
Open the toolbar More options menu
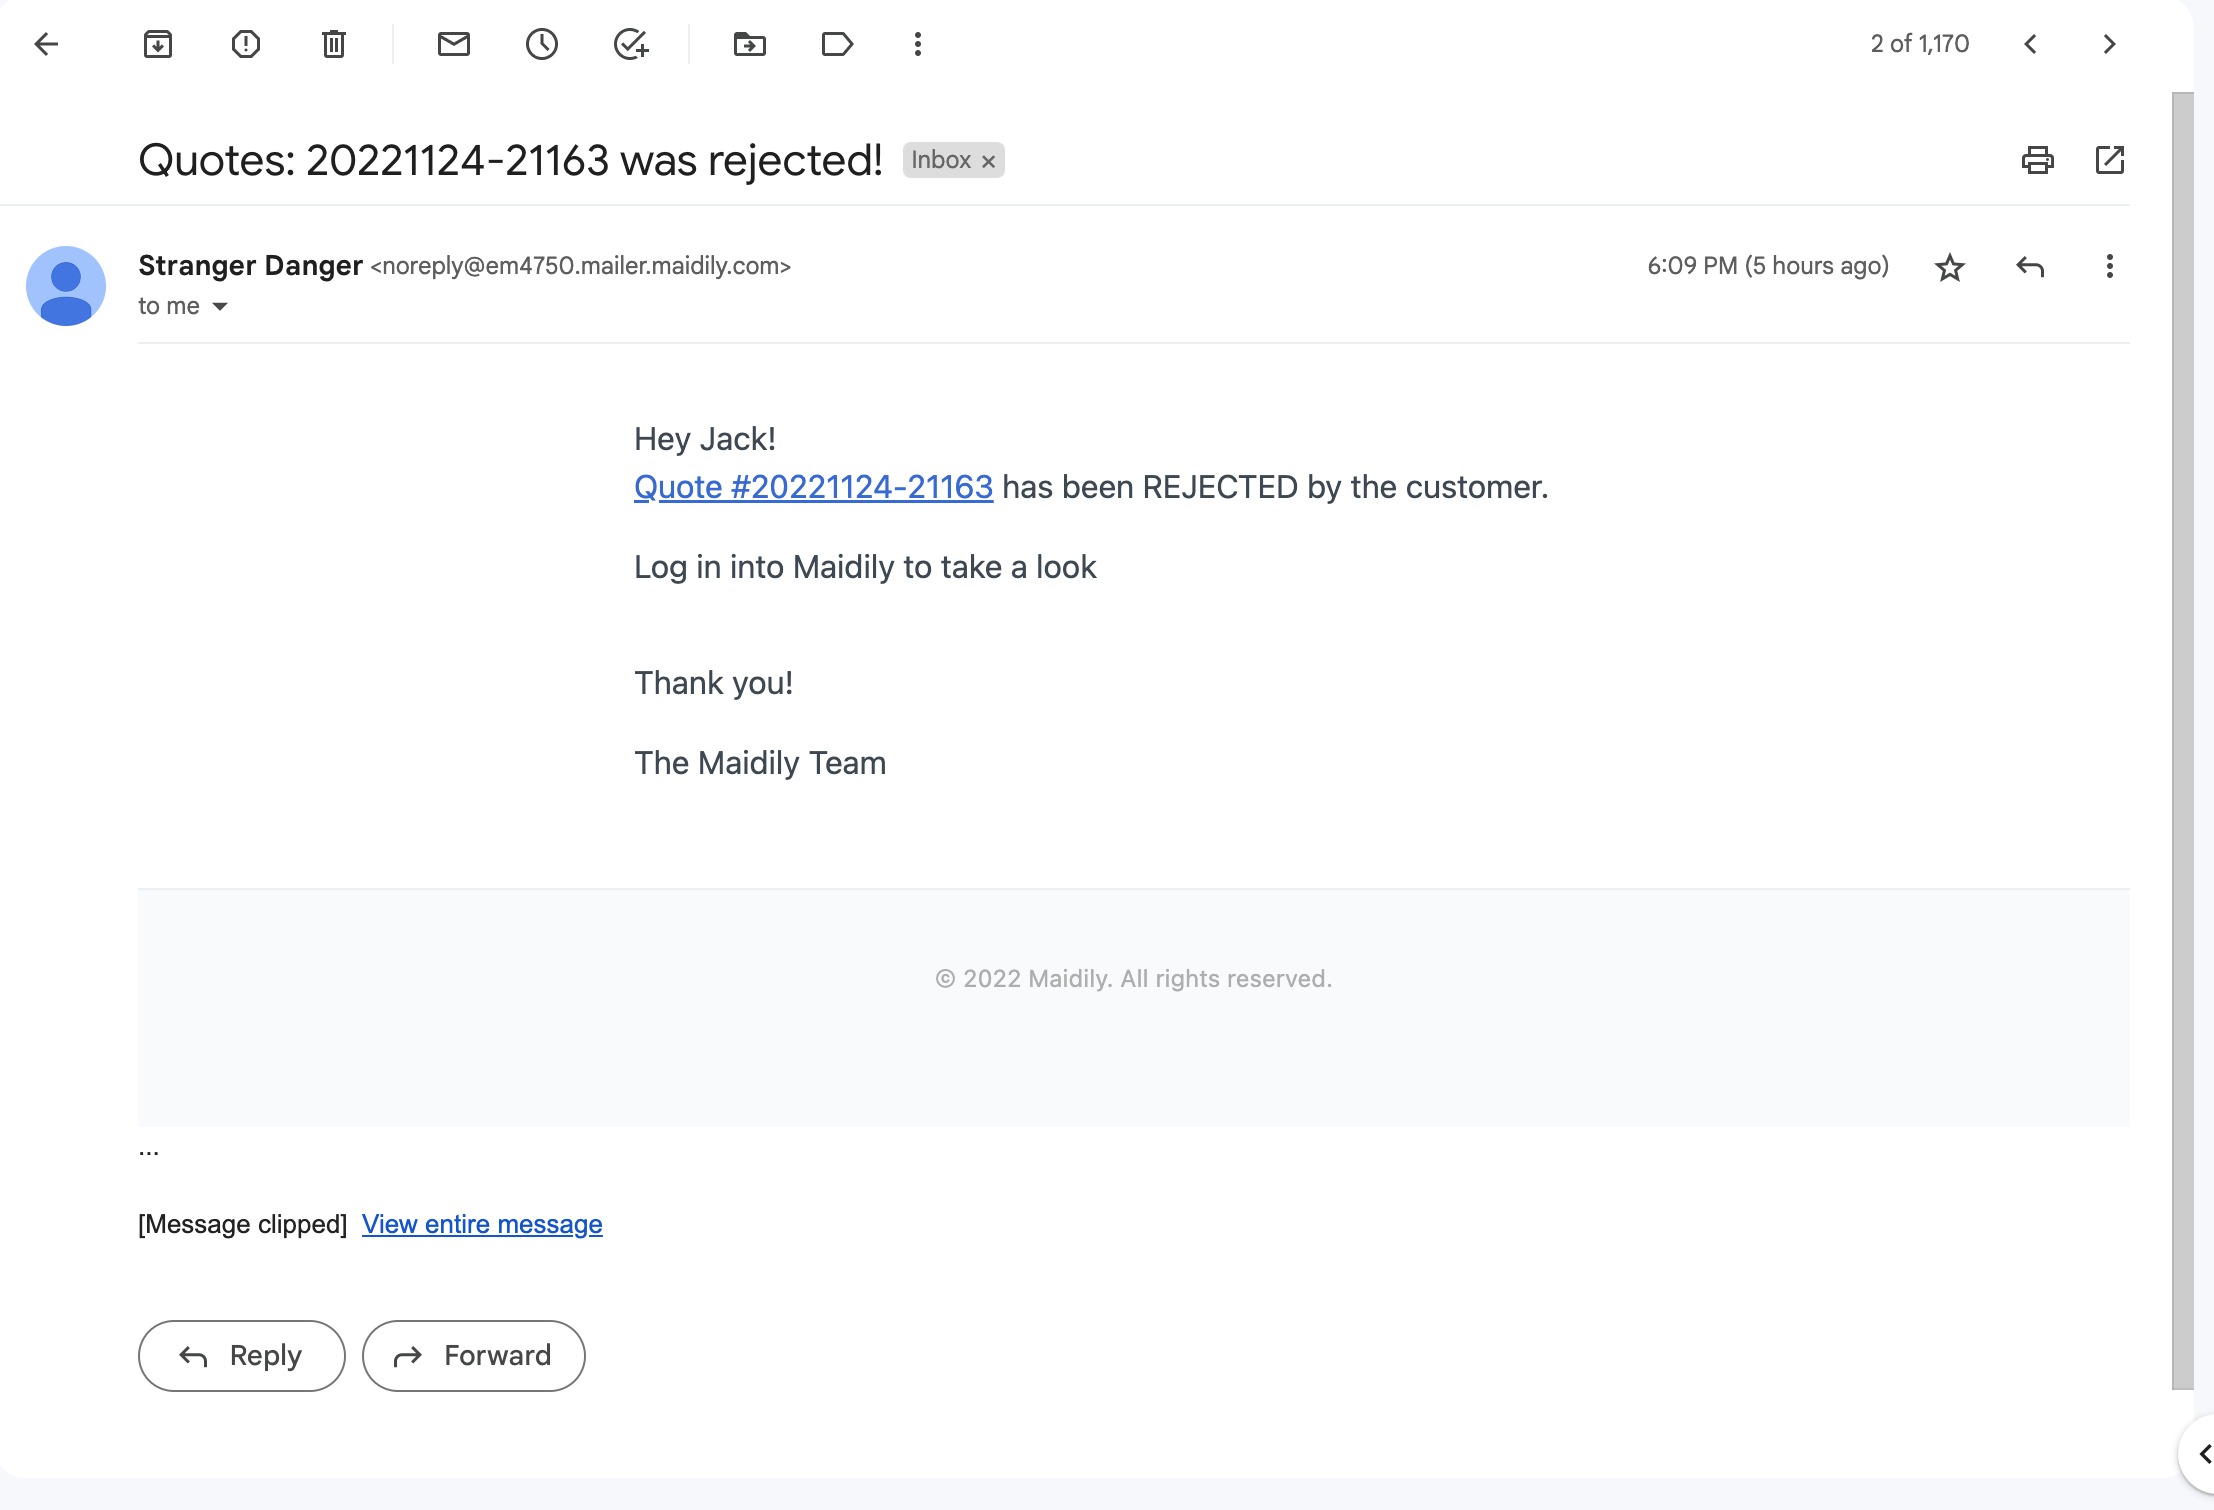coord(918,44)
